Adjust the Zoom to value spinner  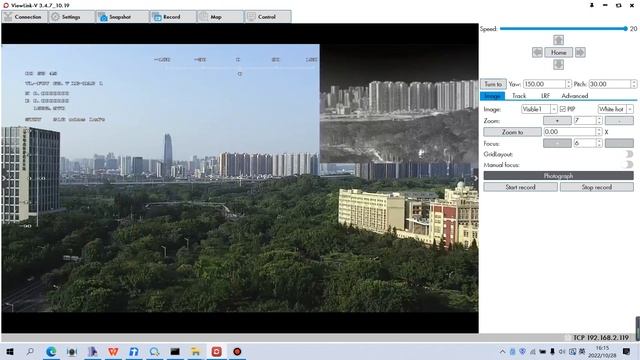599,132
